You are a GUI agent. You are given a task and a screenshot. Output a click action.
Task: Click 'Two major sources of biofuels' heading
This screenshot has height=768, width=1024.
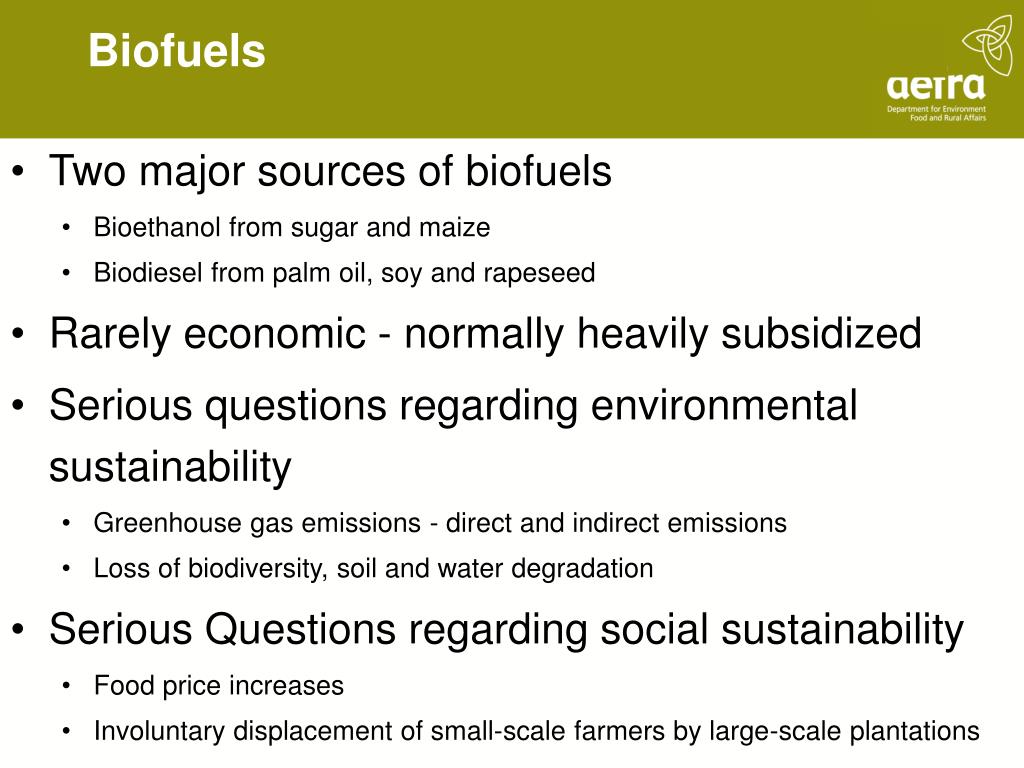[330, 171]
